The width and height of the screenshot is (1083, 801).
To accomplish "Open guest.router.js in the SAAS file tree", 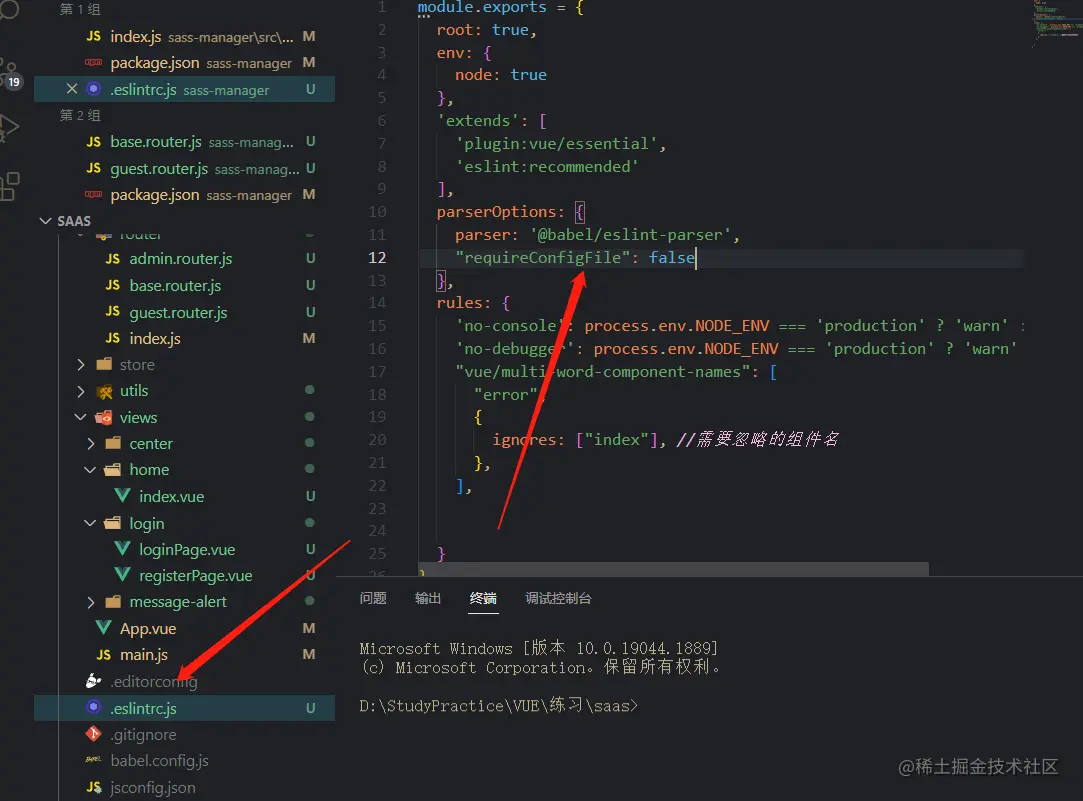I will tap(184, 312).
